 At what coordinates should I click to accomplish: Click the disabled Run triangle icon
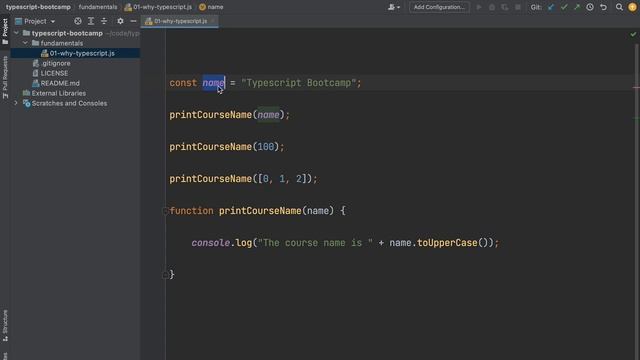(479, 7)
